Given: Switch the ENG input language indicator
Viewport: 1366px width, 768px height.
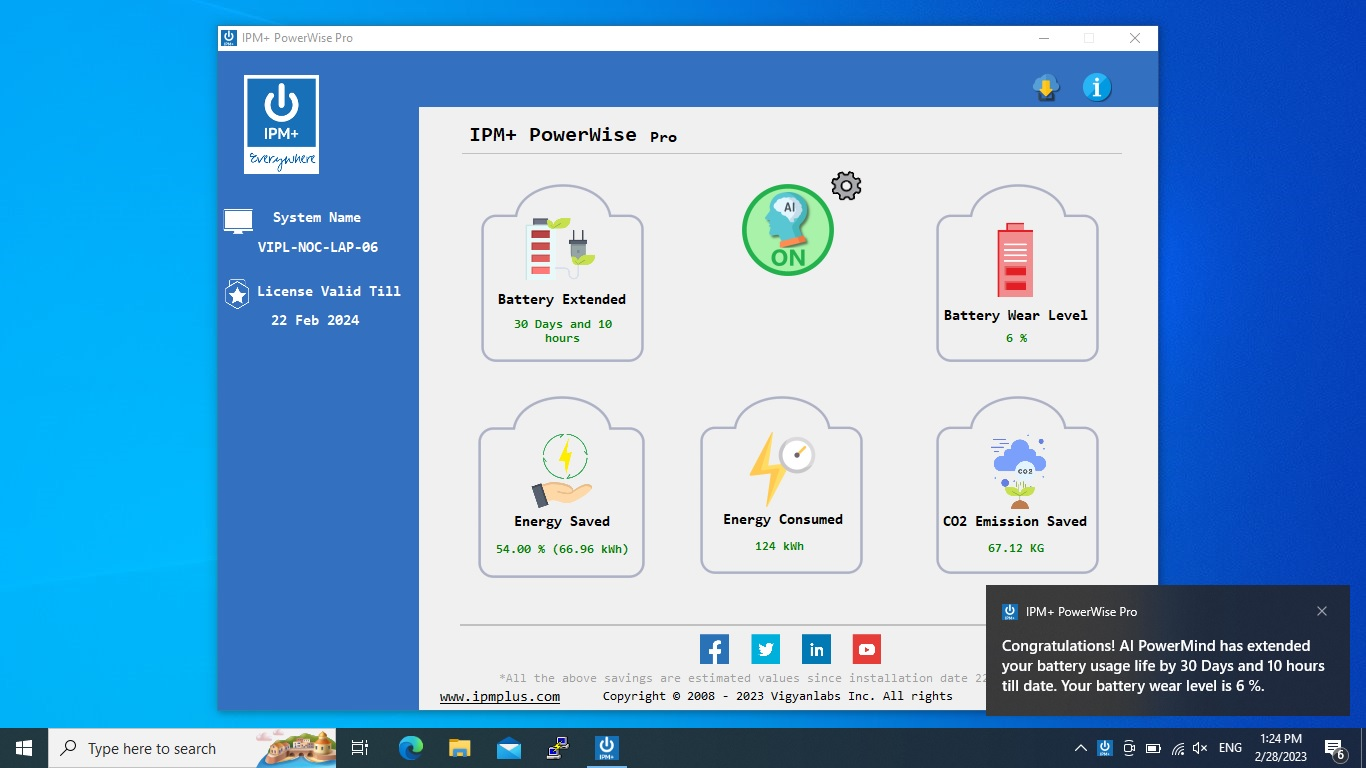Looking at the screenshot, I should click(x=1230, y=748).
